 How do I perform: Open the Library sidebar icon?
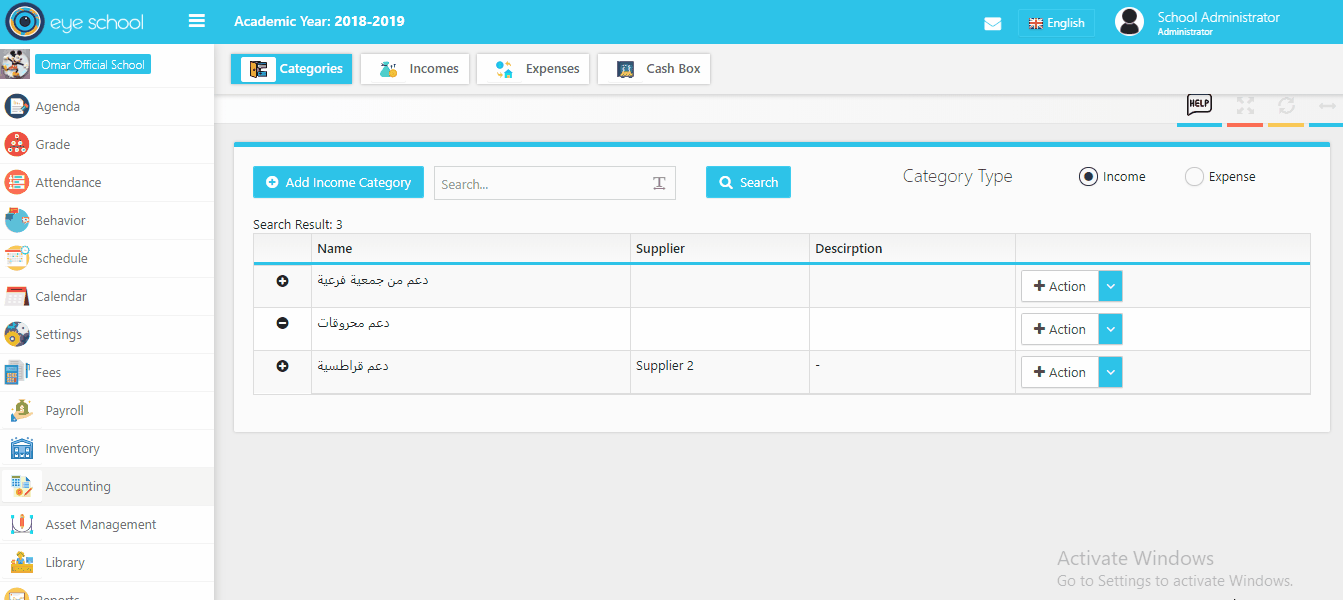[x=22, y=562]
